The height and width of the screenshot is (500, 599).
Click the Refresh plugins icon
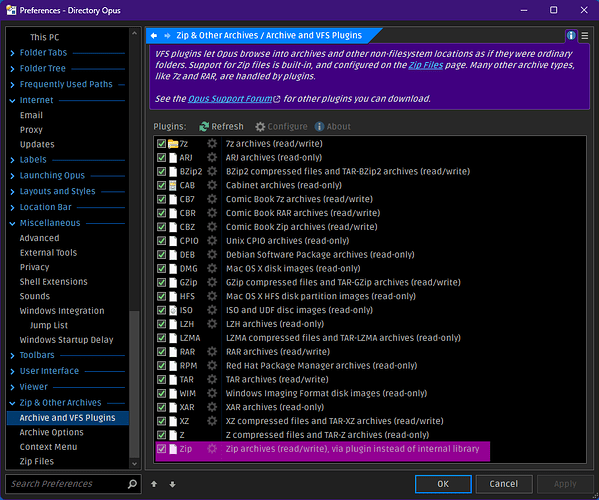204,126
